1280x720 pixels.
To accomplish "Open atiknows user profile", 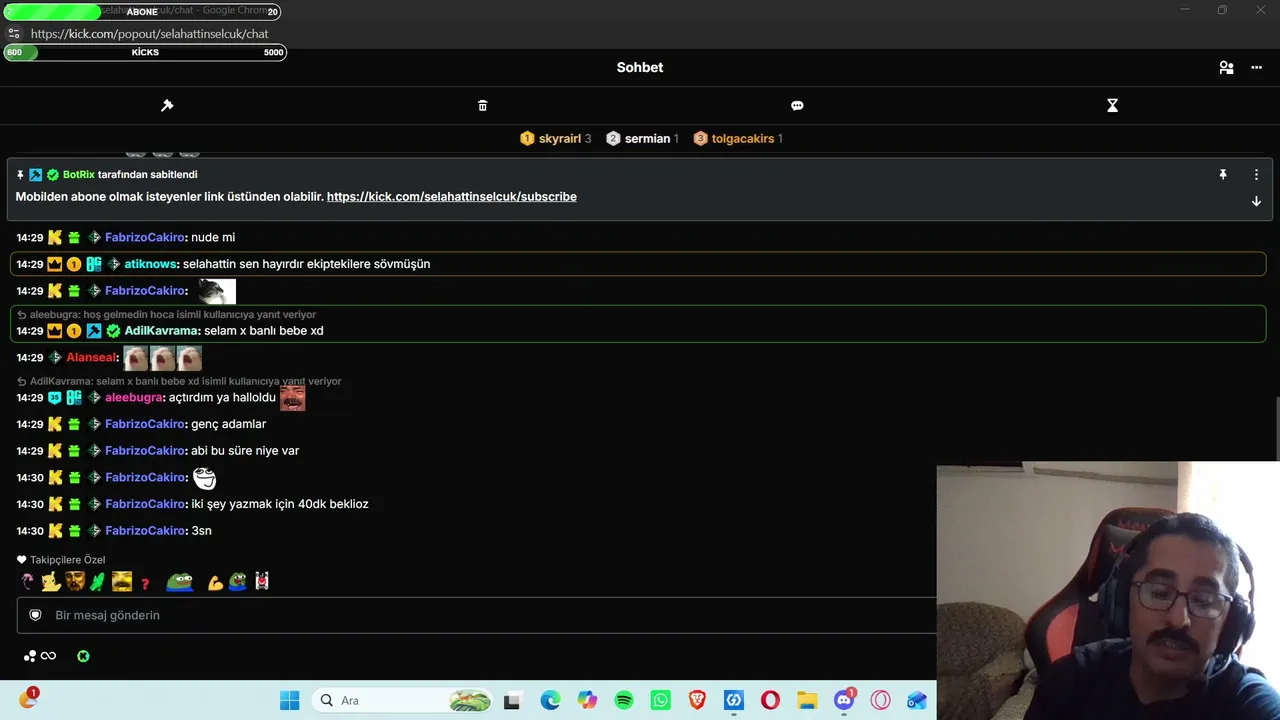I will tap(151, 264).
